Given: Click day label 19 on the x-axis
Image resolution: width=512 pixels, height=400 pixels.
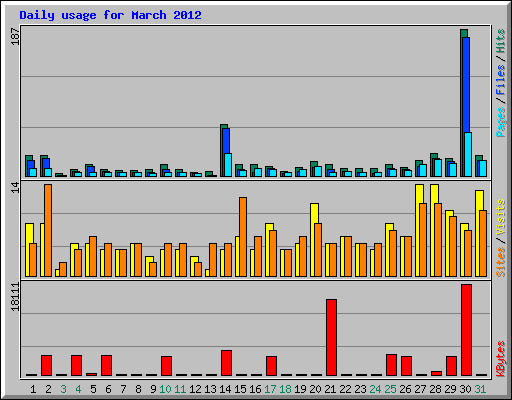Looking at the screenshot, I should point(300,389).
